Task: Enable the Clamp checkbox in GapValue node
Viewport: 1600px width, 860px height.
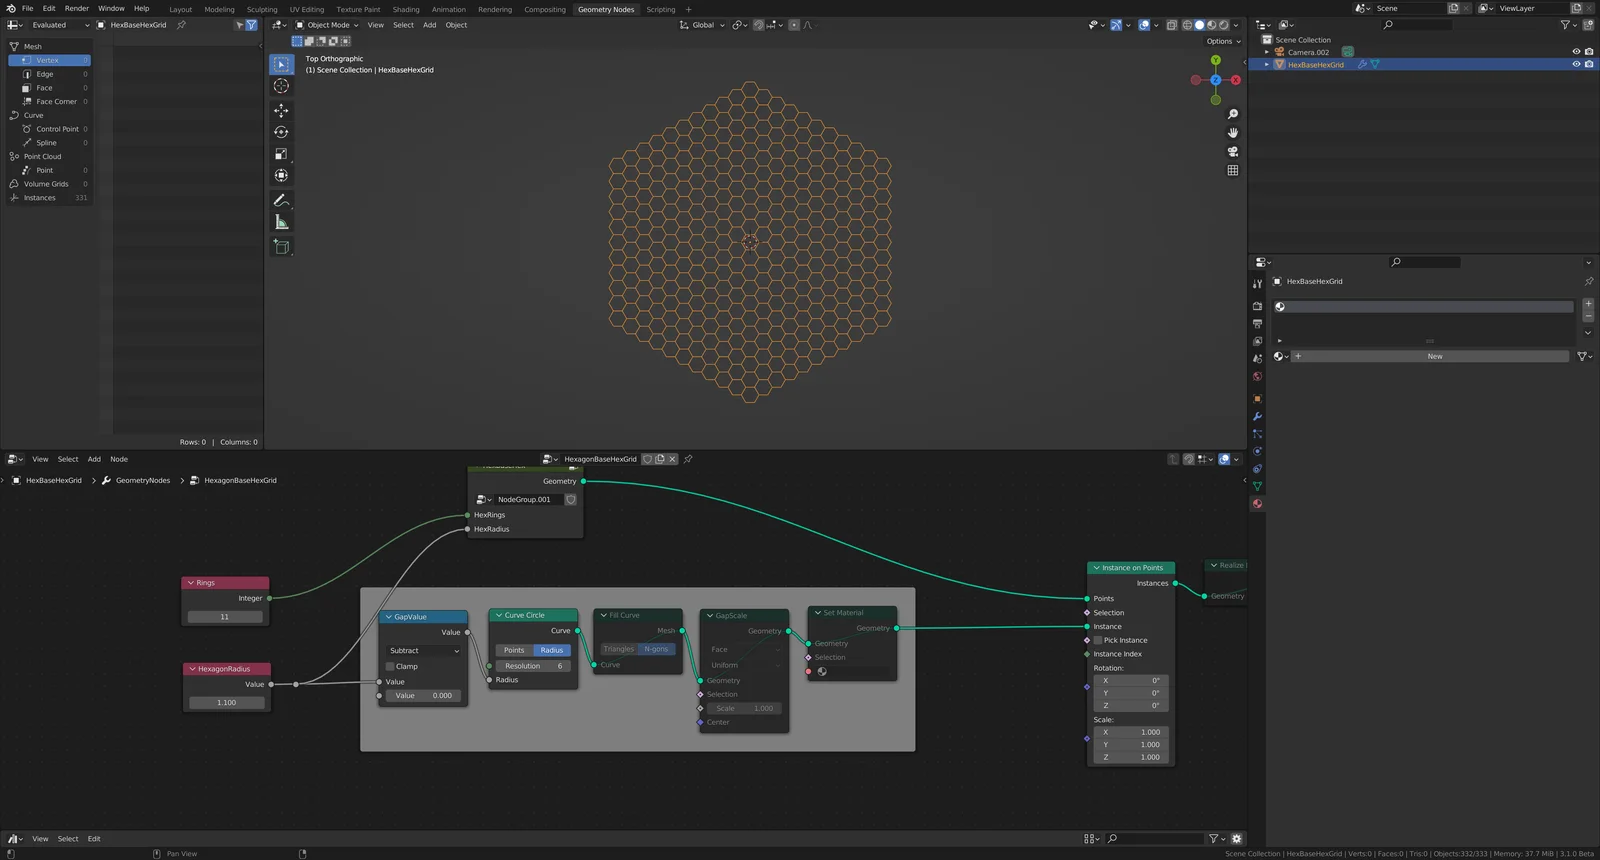Action: [x=390, y=666]
